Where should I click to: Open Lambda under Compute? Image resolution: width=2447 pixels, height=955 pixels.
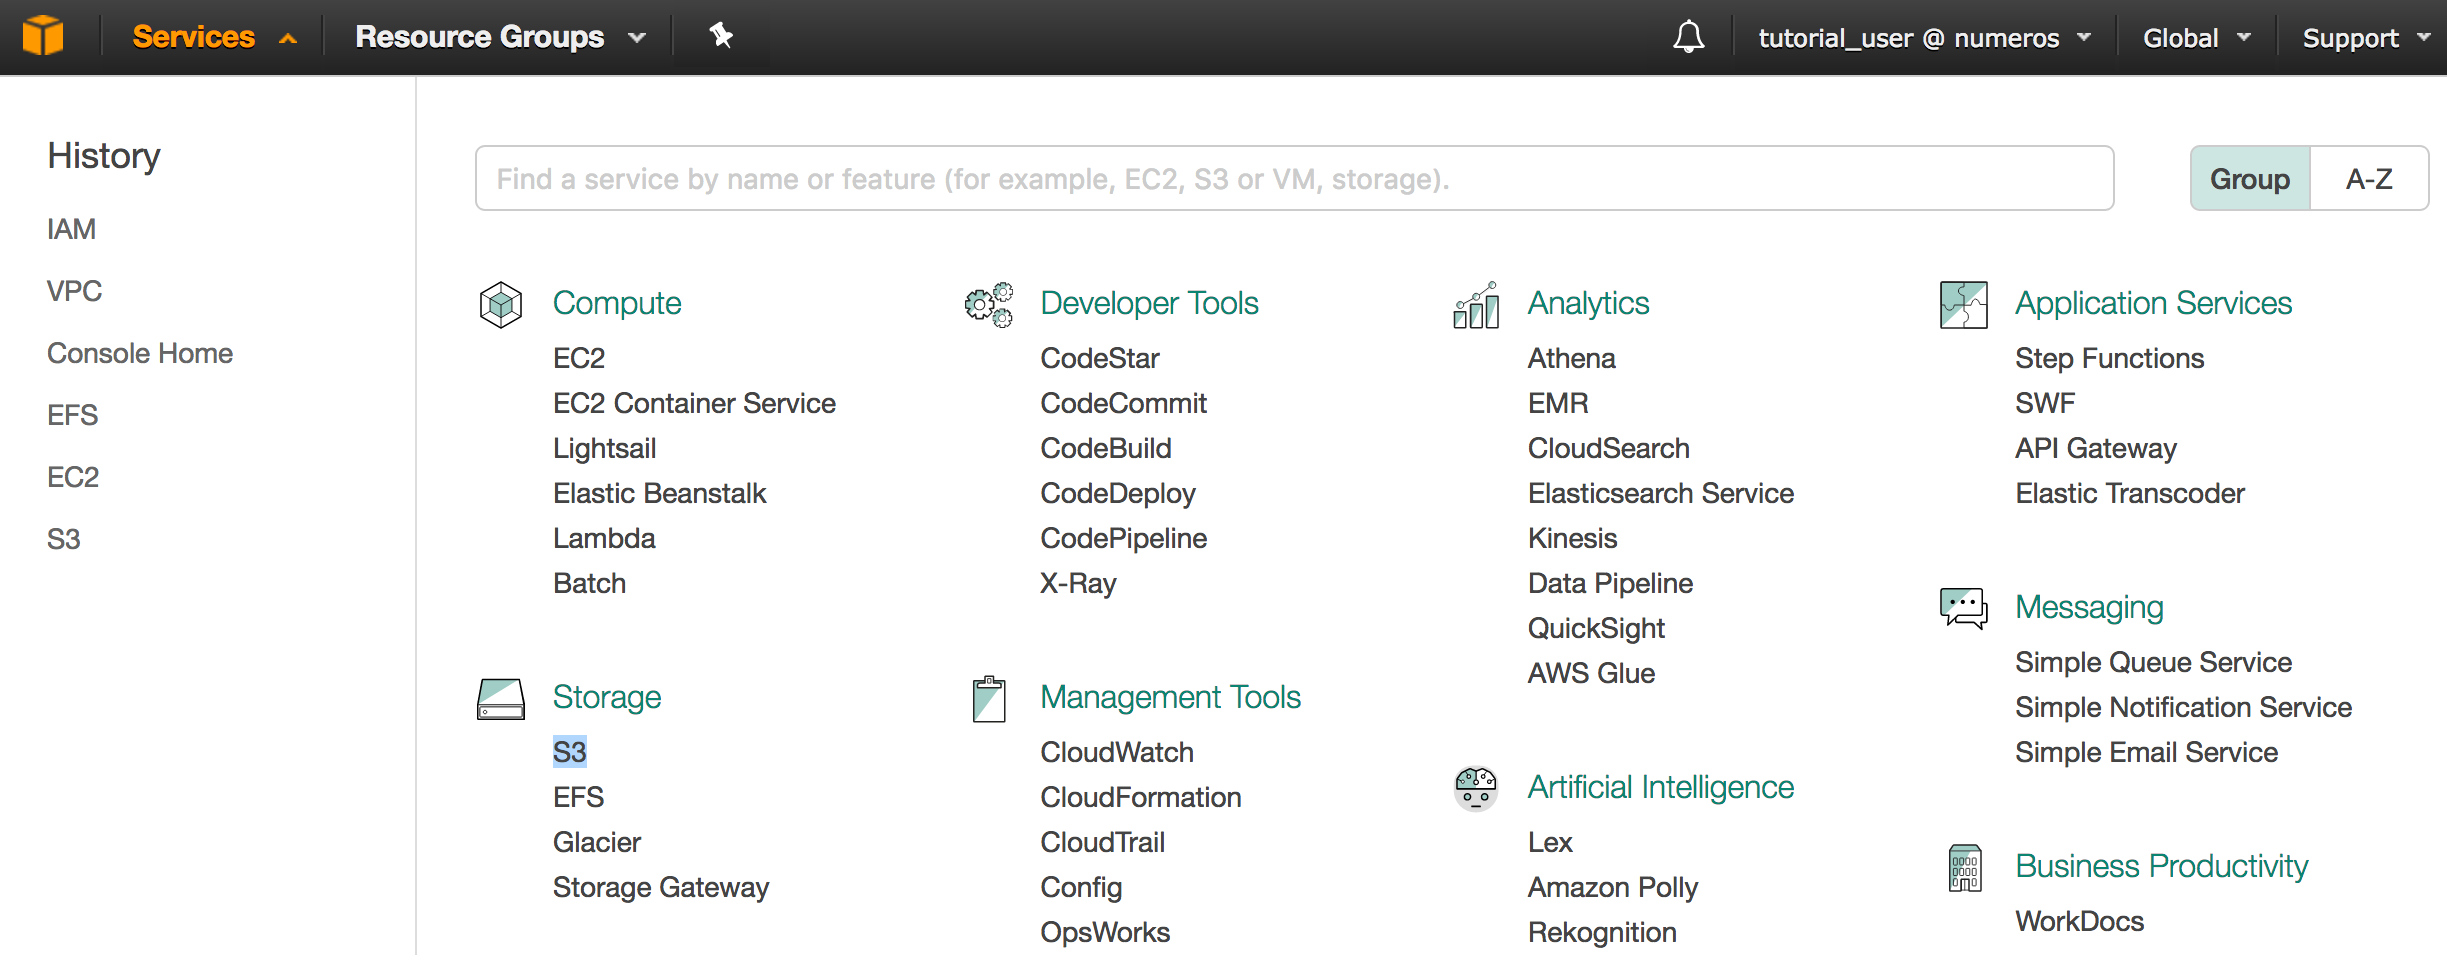pos(604,538)
